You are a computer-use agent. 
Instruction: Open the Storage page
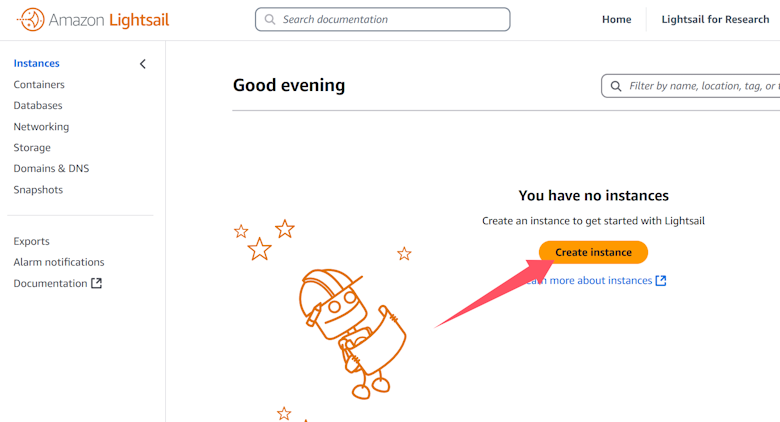click(x=32, y=148)
